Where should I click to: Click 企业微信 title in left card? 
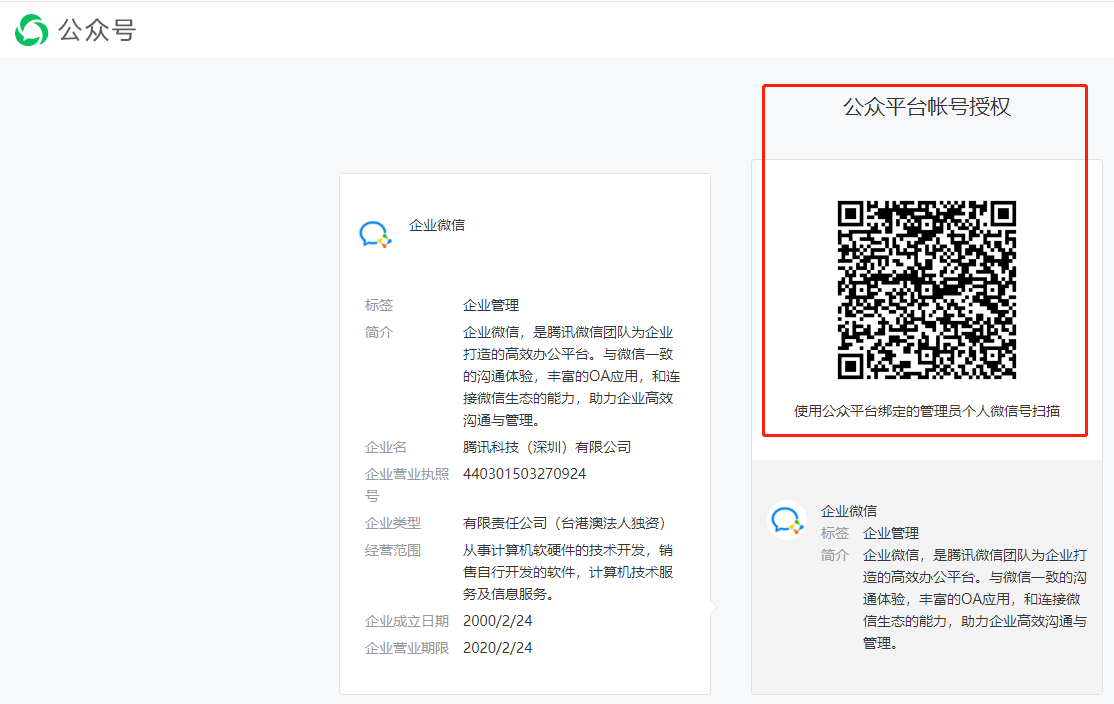click(x=437, y=225)
